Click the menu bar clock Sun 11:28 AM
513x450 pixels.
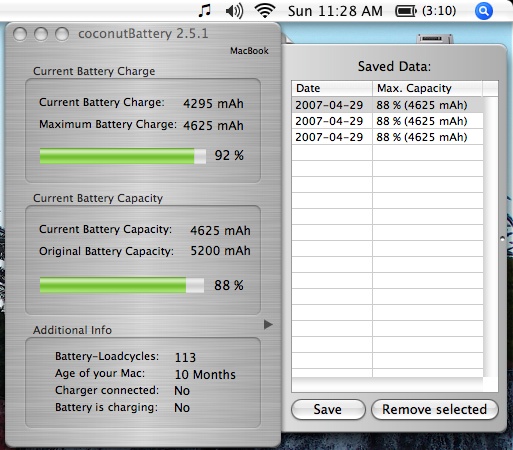(x=335, y=11)
